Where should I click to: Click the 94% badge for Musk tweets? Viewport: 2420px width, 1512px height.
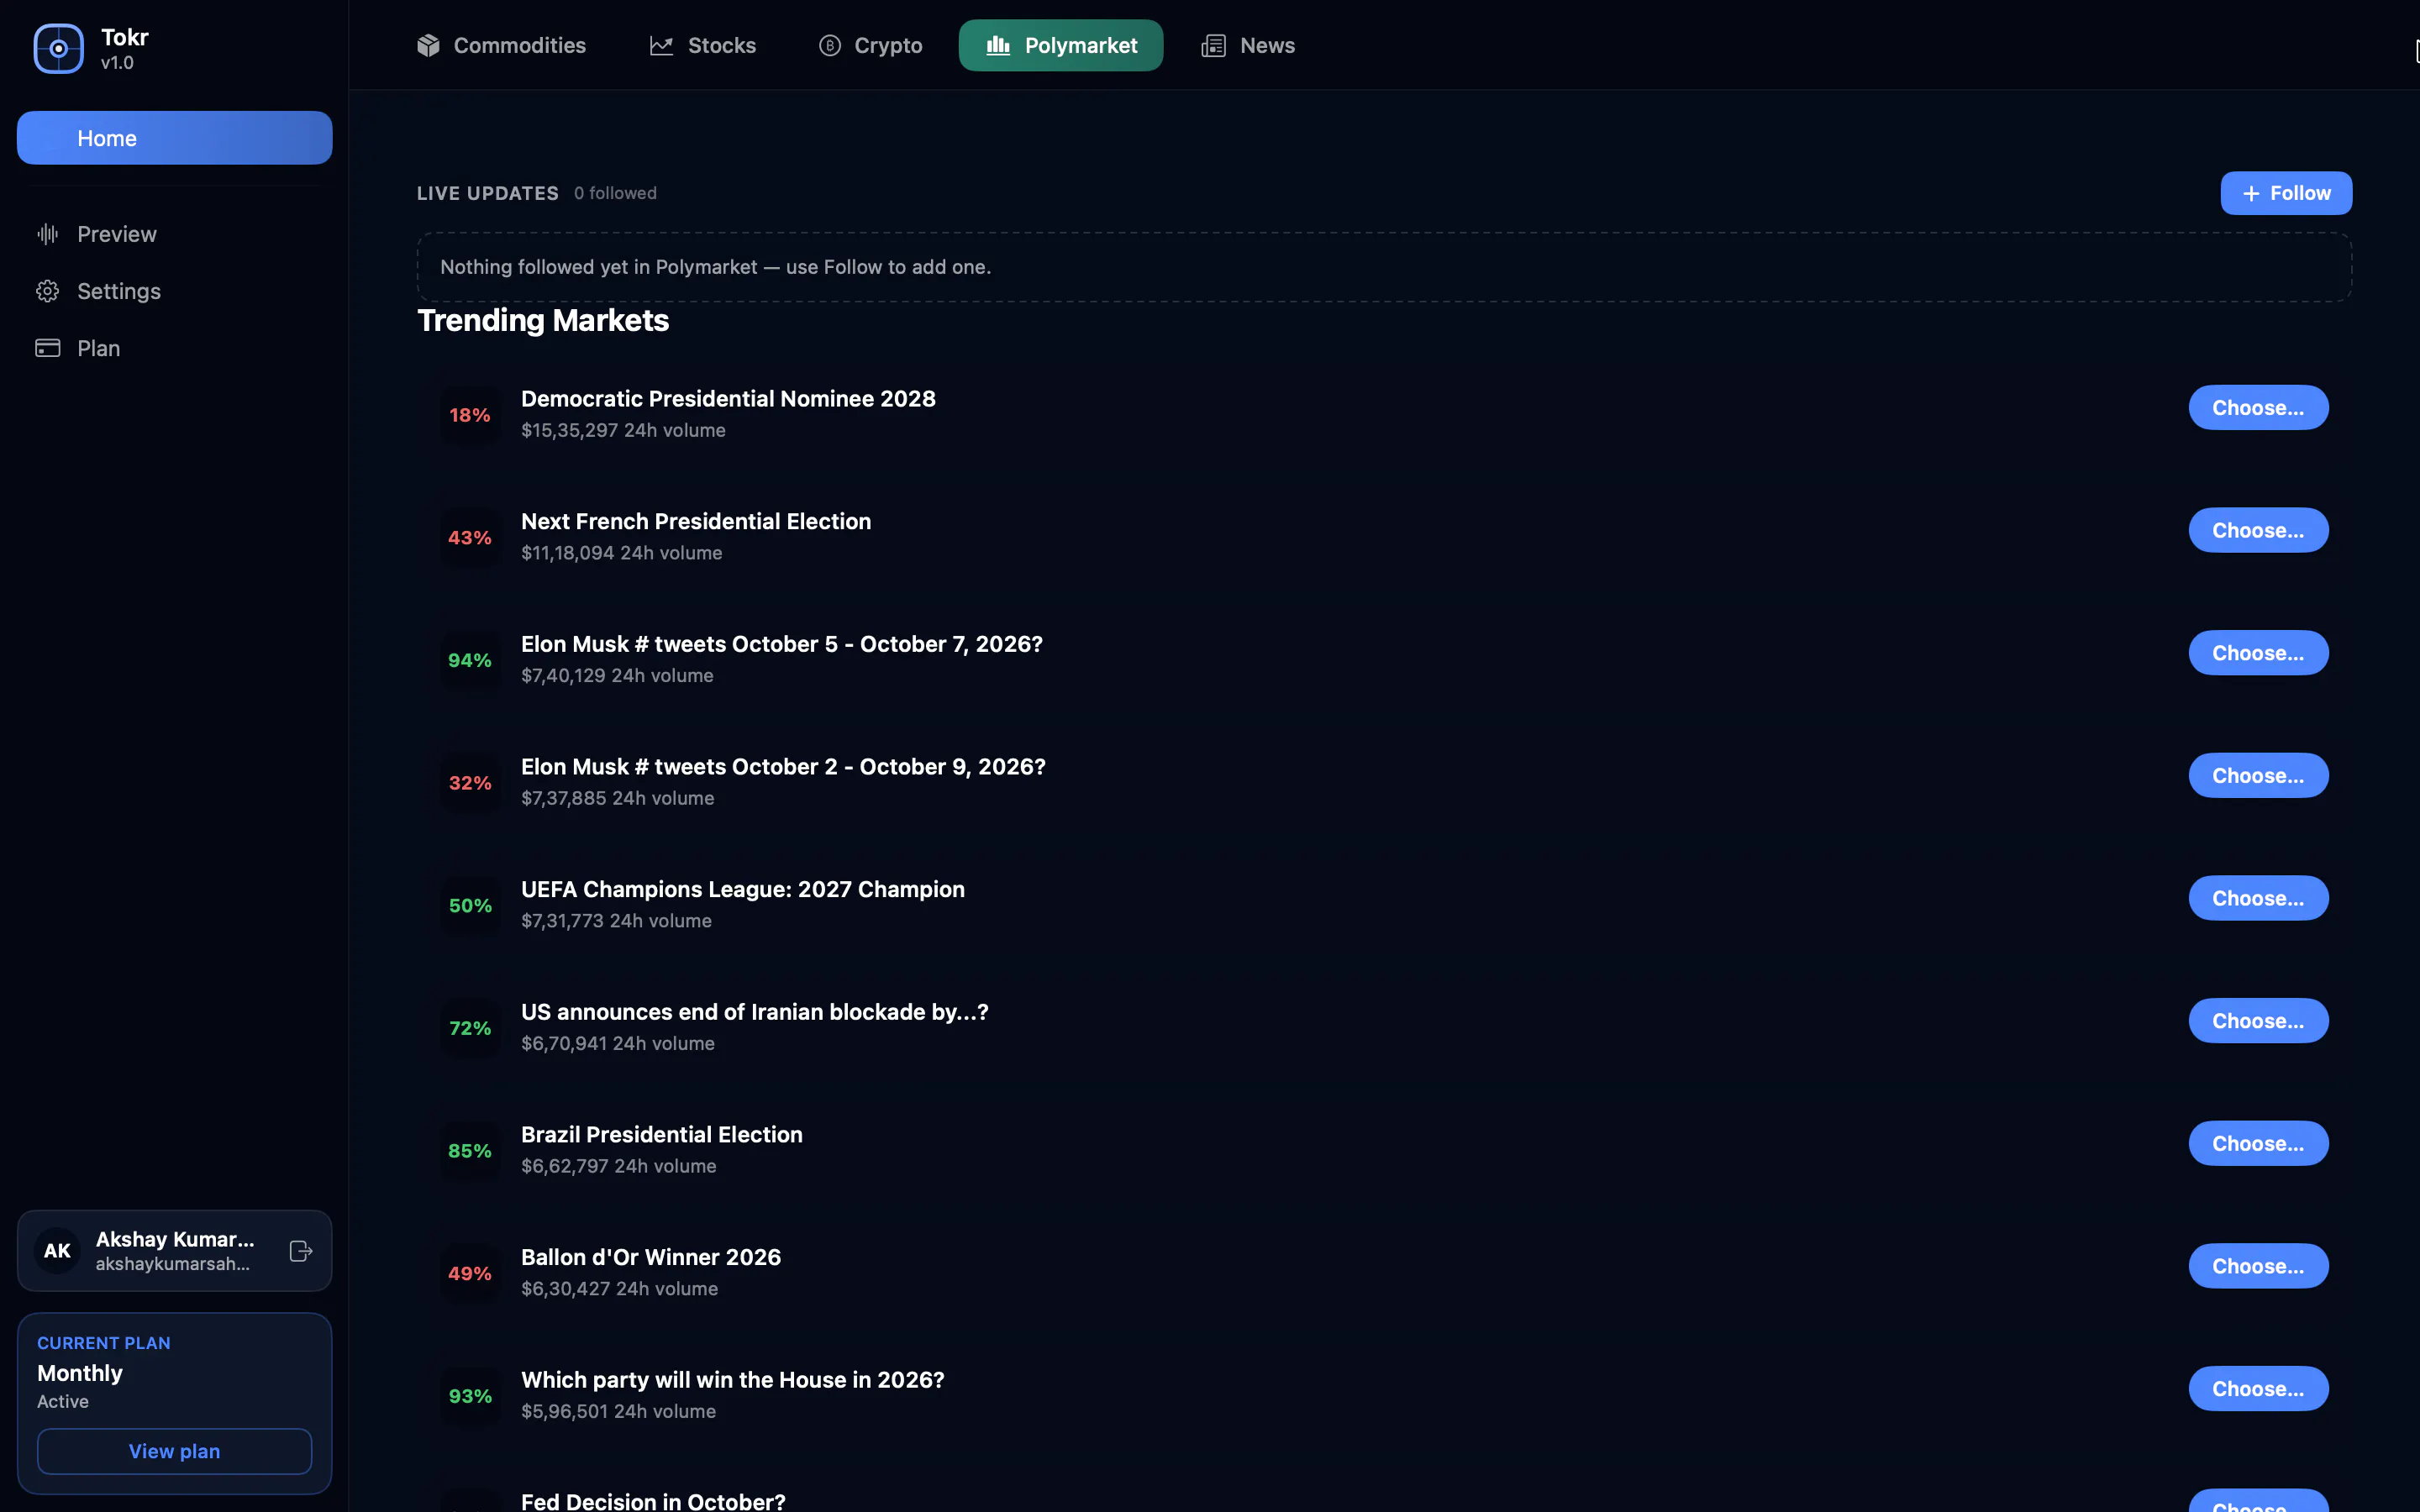pos(470,660)
